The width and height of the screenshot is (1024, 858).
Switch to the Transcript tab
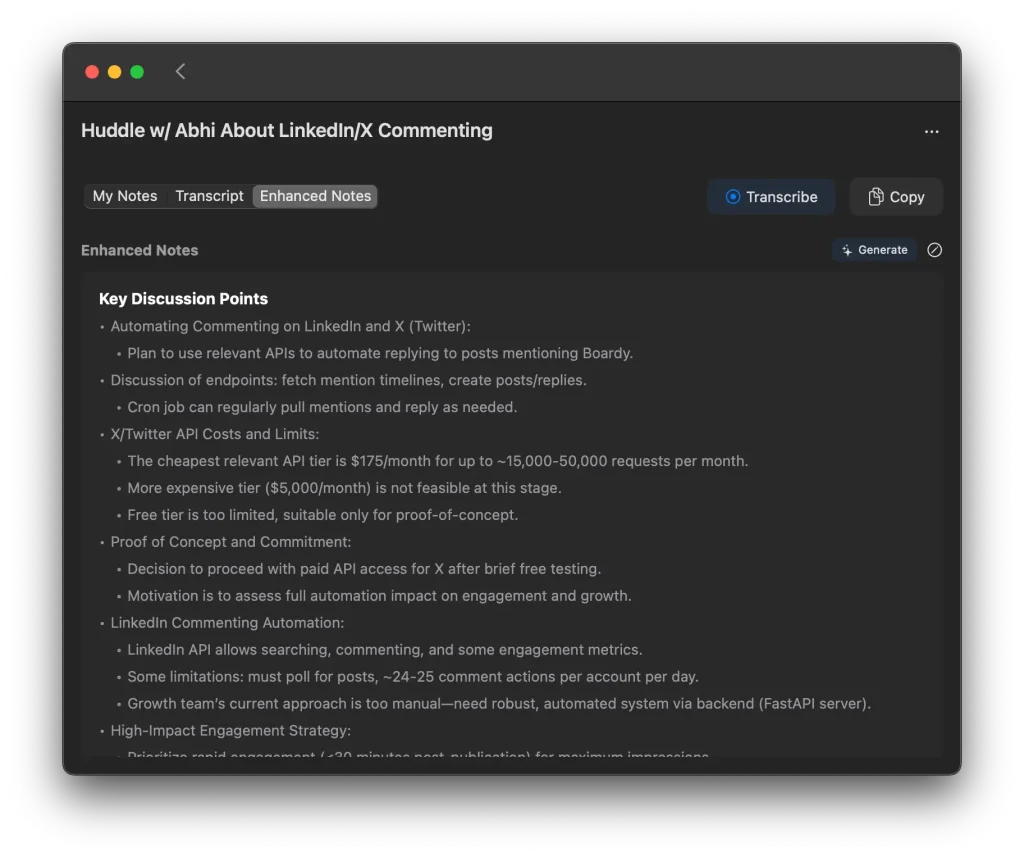click(209, 196)
